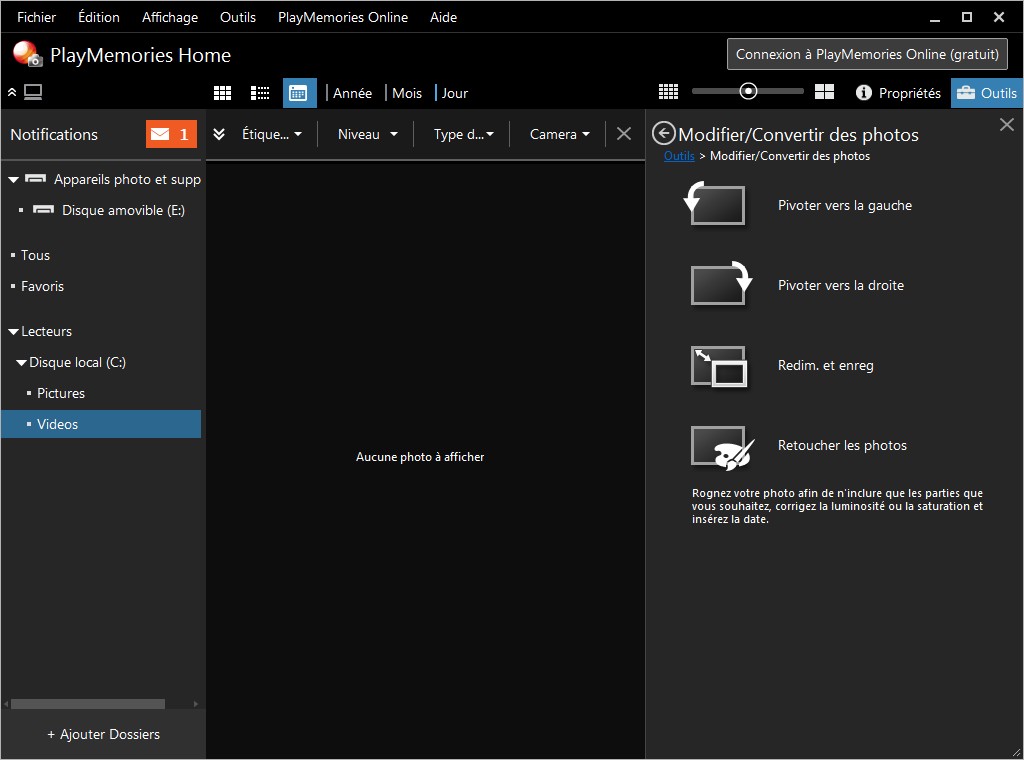The width and height of the screenshot is (1024, 760).
Task: Click the Disque amovible (E:) label
Action: pos(123,210)
